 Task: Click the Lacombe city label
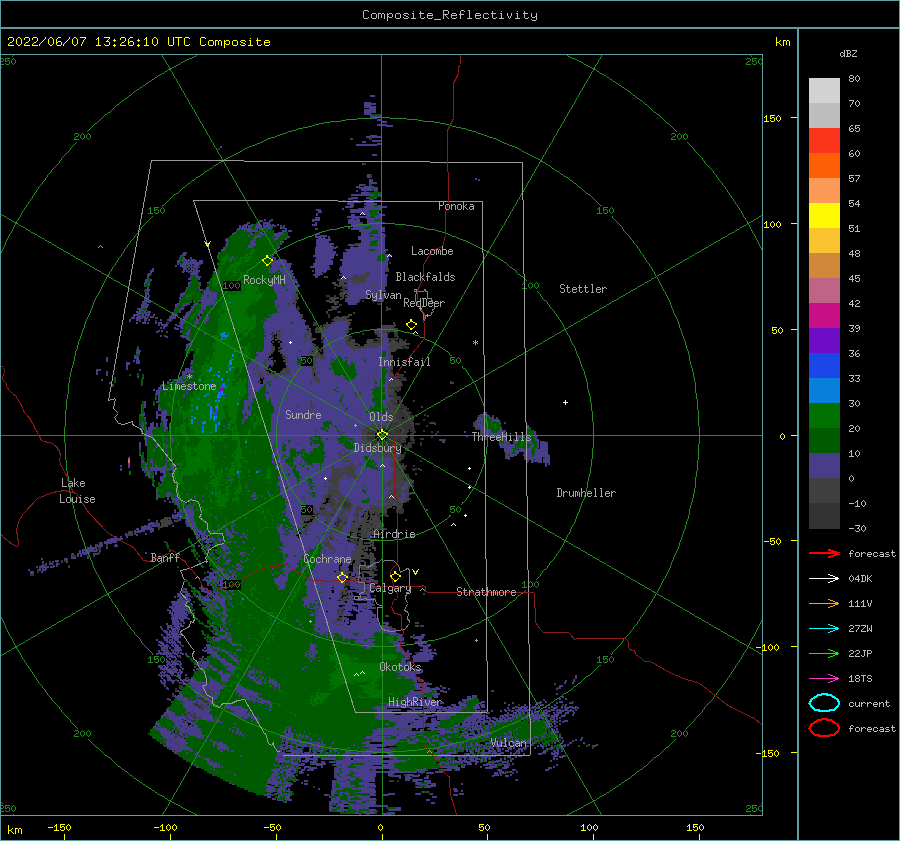(x=432, y=251)
